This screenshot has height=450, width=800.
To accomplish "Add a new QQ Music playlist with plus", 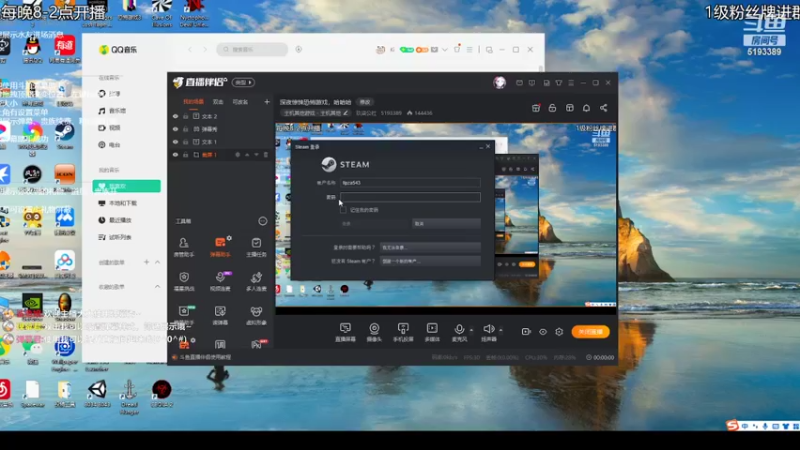I will tap(146, 262).
